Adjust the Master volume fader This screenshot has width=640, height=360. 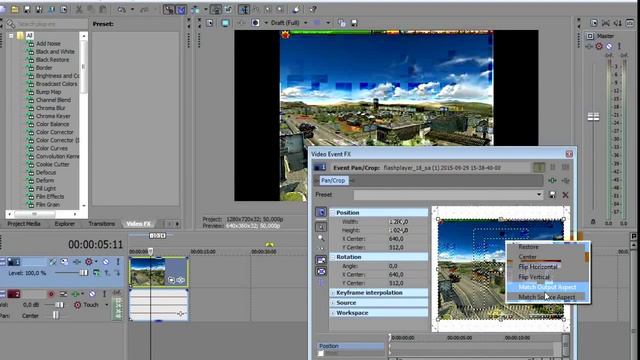click(x=593, y=117)
